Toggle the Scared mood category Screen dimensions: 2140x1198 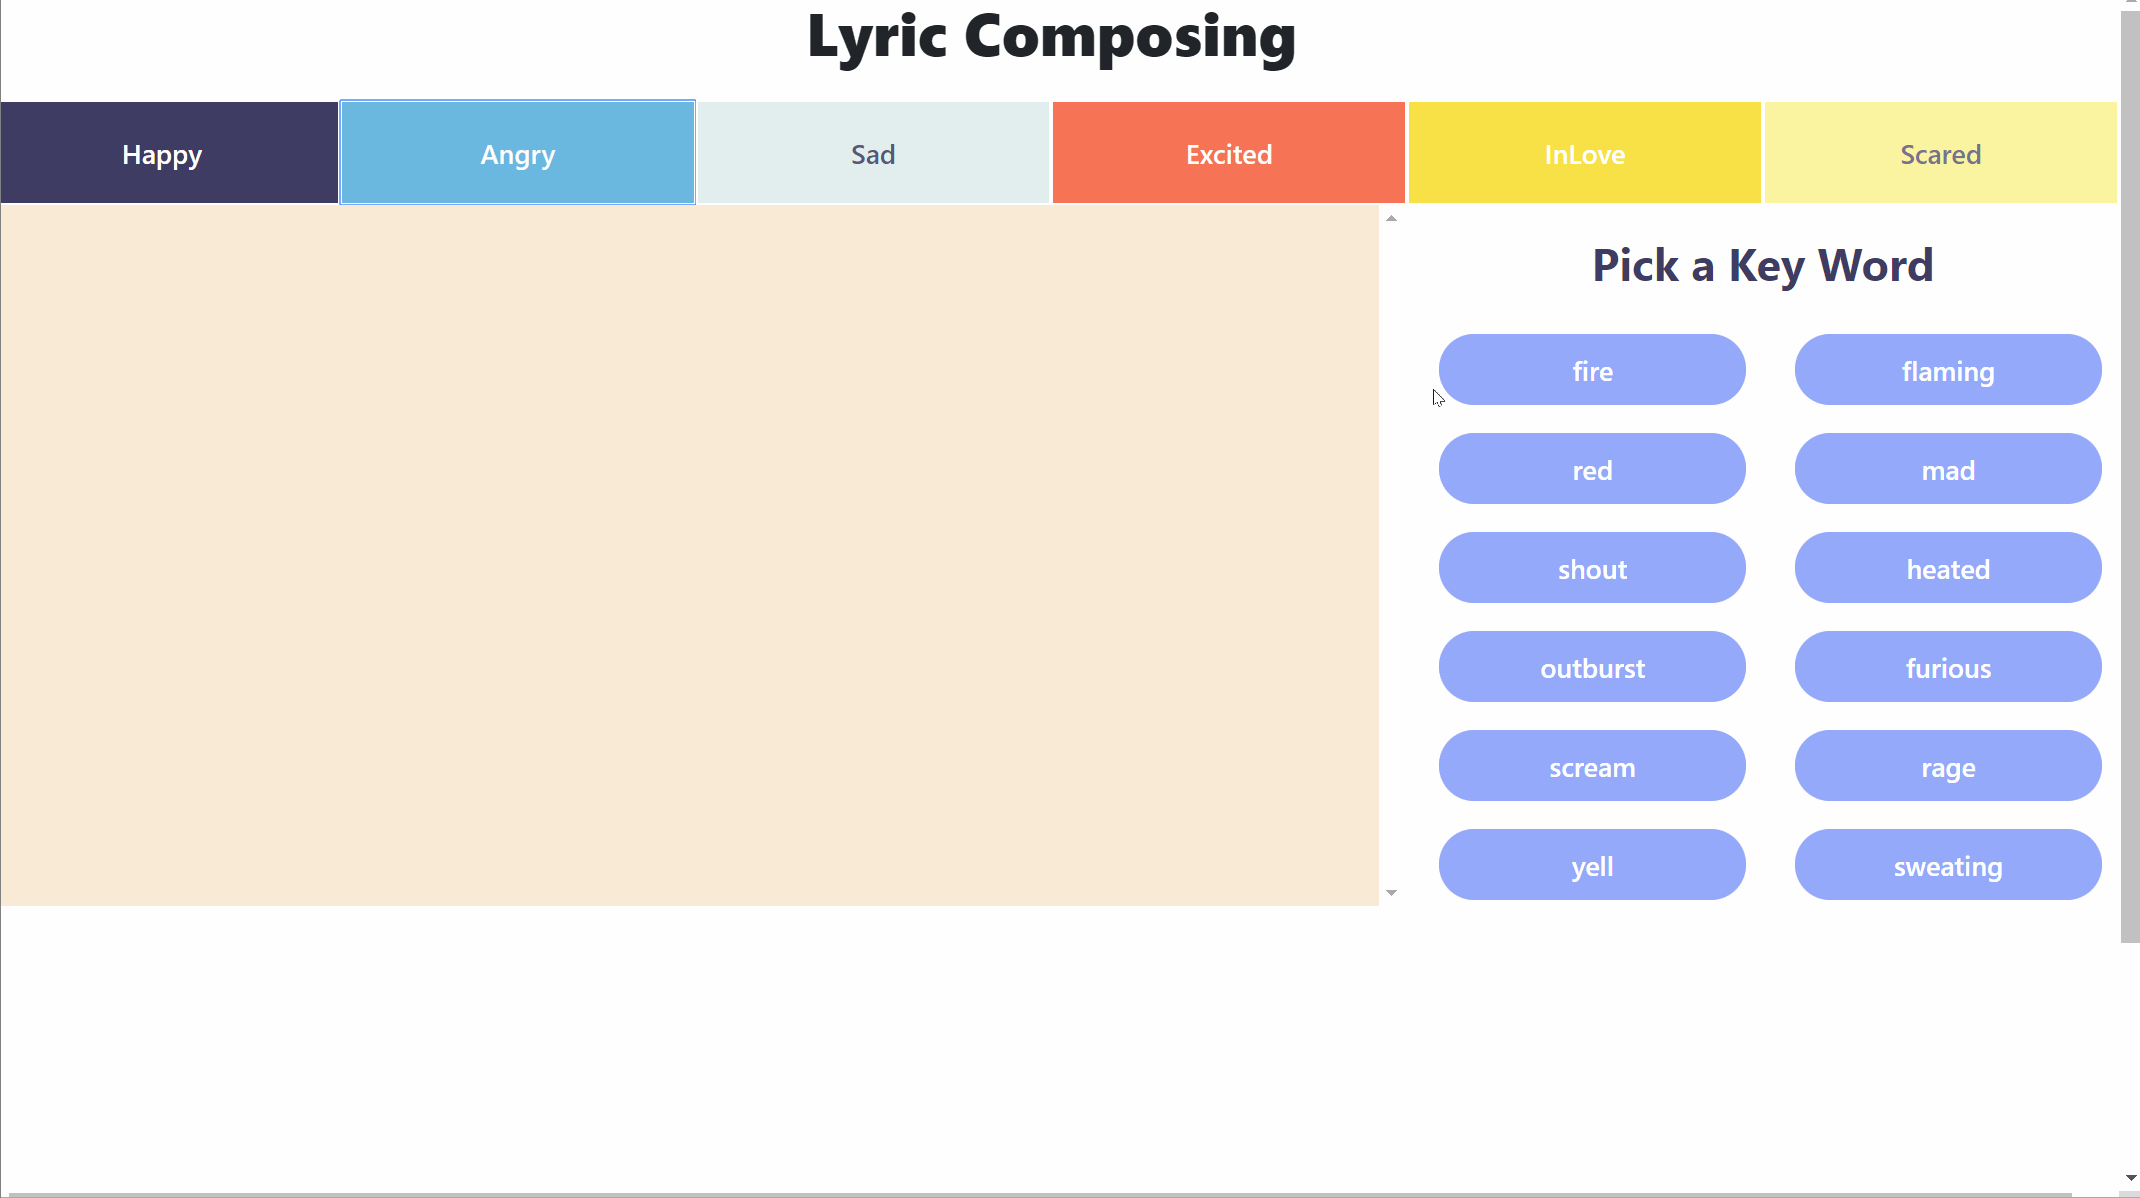pyautogui.click(x=1940, y=153)
